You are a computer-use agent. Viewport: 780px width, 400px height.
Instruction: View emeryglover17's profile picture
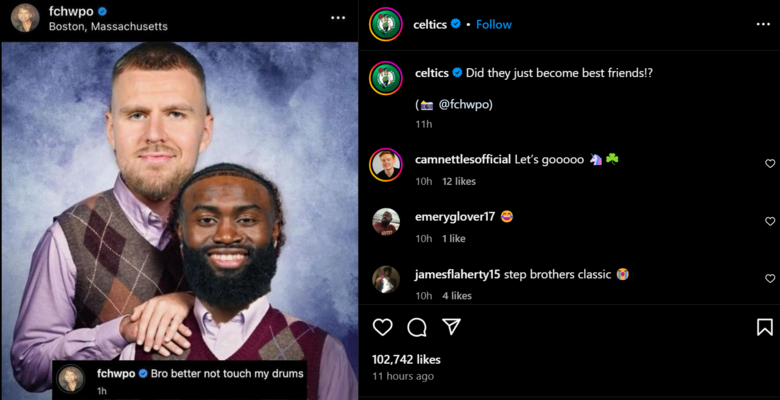386,222
